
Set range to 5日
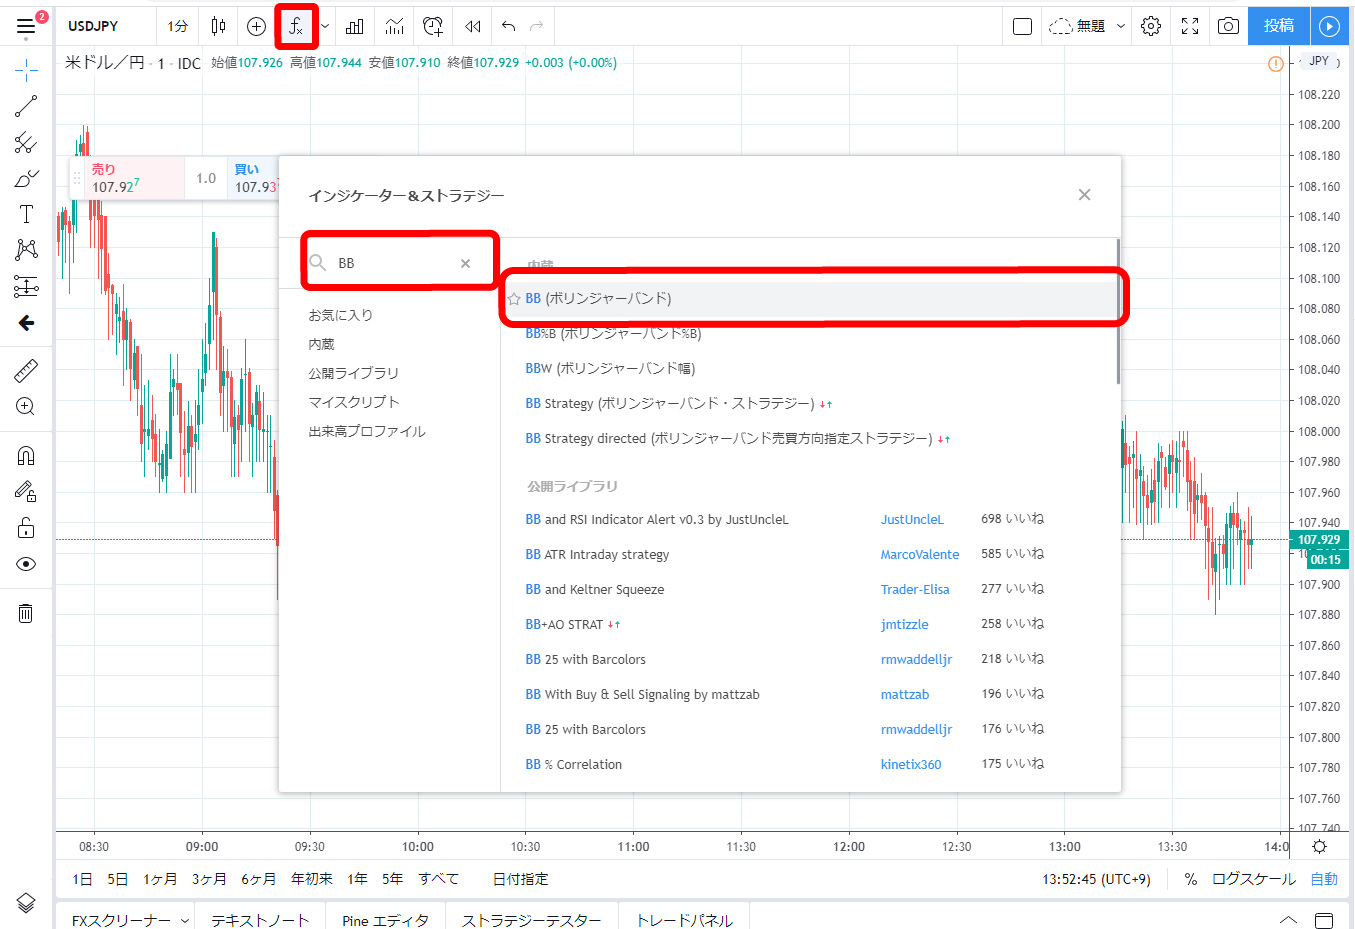point(117,879)
